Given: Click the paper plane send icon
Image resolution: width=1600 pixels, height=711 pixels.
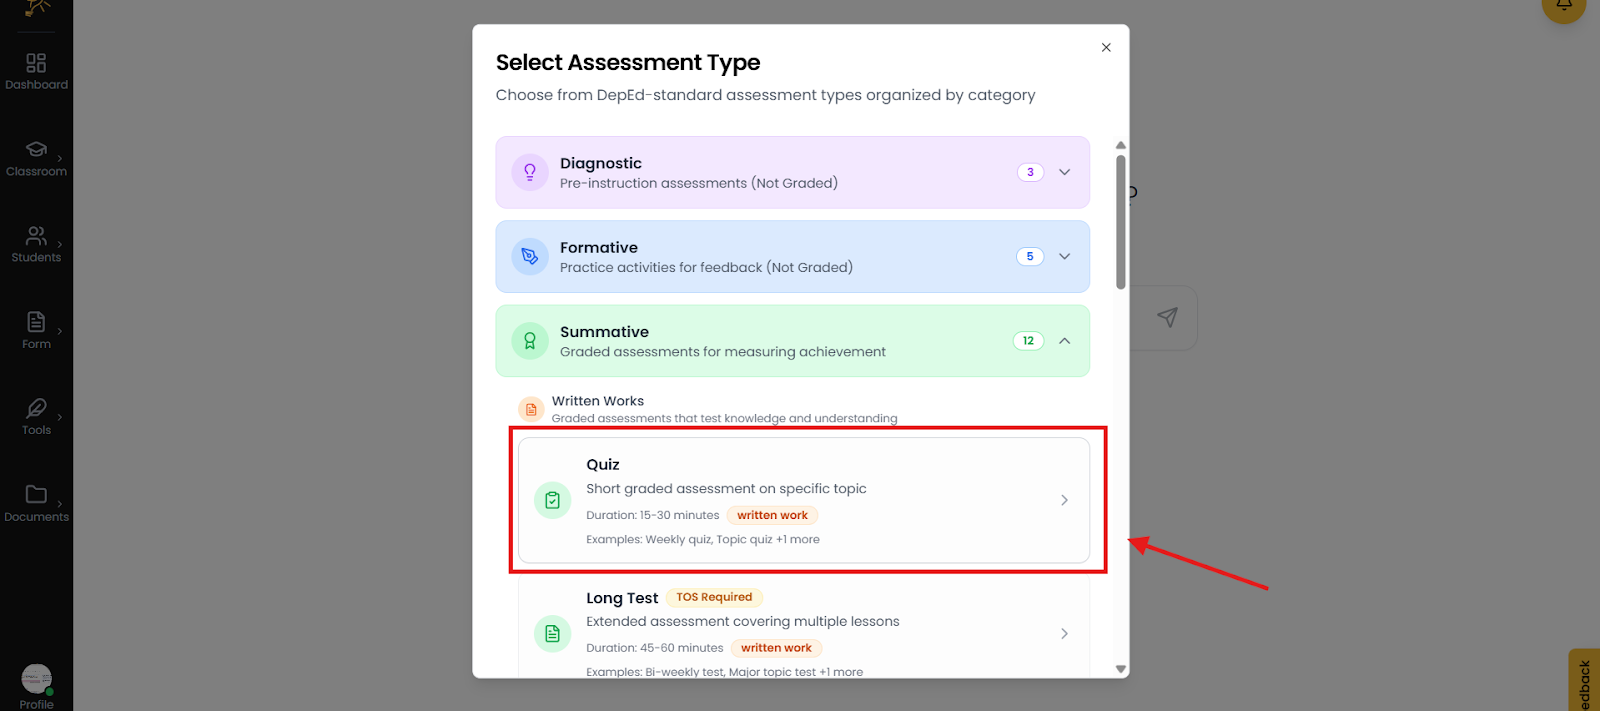Looking at the screenshot, I should (x=1167, y=317).
